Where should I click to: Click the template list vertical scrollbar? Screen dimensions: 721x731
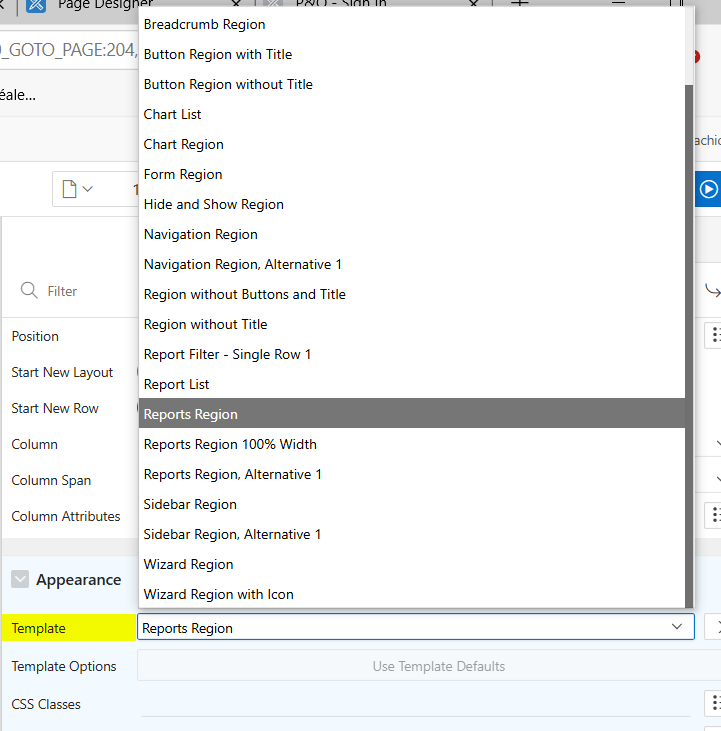(689, 340)
